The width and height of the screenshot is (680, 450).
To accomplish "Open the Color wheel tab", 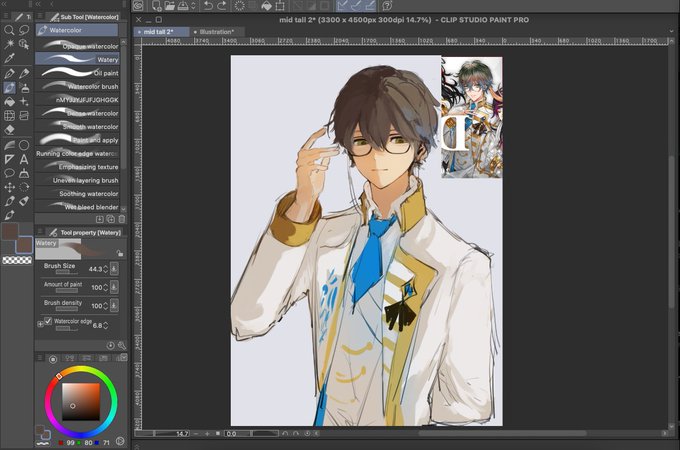I will [53, 359].
